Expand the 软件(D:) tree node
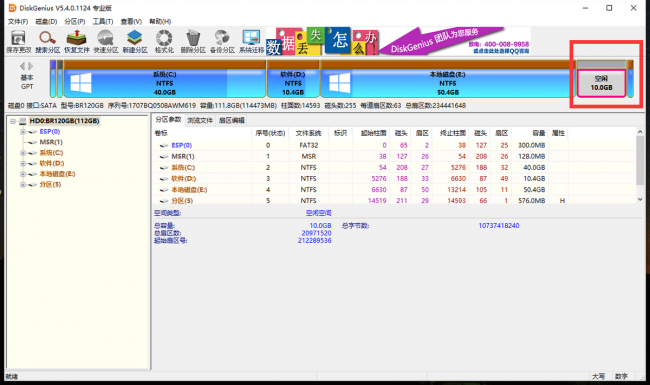 point(23,163)
